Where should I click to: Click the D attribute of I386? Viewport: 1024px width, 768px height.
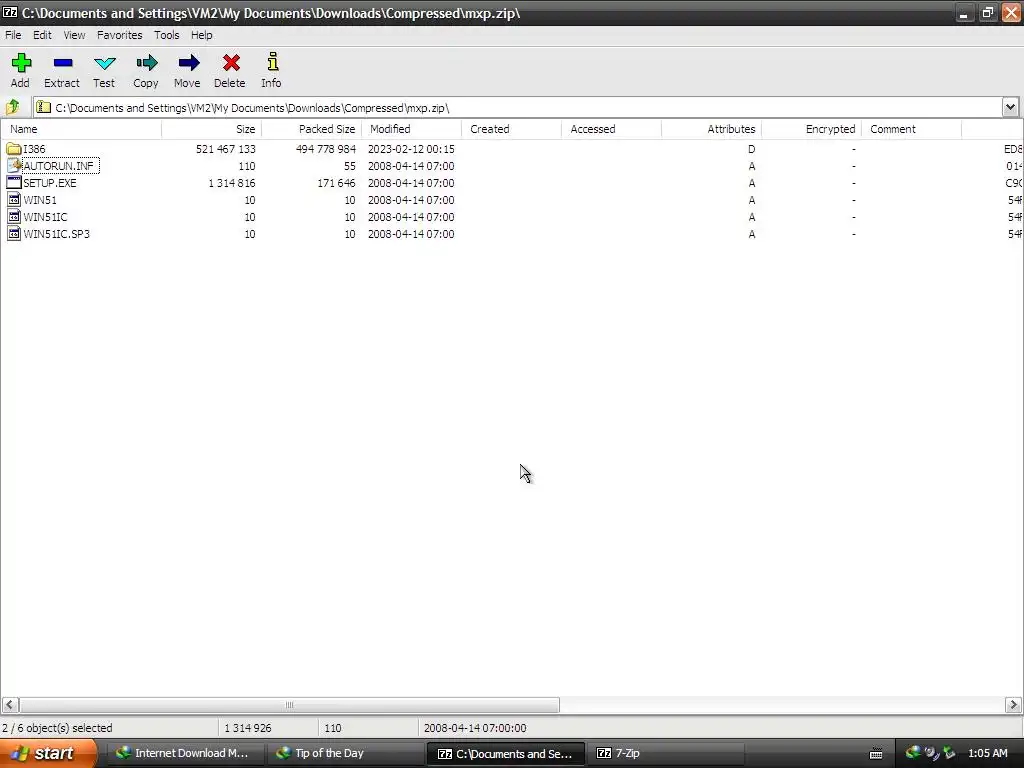[751, 149]
